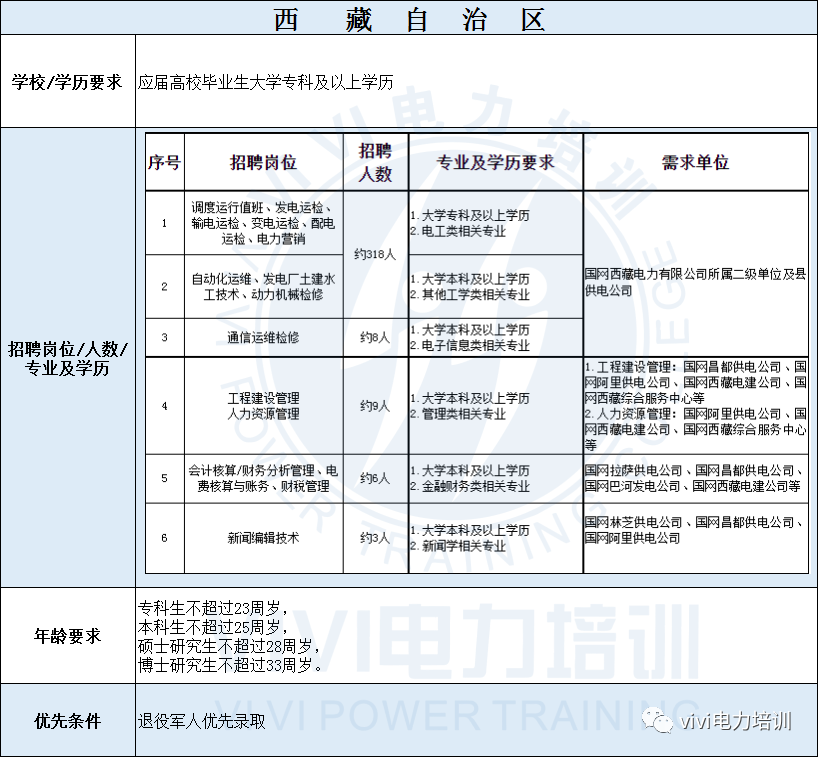Click the unit cell starting '国网拉萨供电公司'
This screenshot has height=757, width=818.
(695, 478)
